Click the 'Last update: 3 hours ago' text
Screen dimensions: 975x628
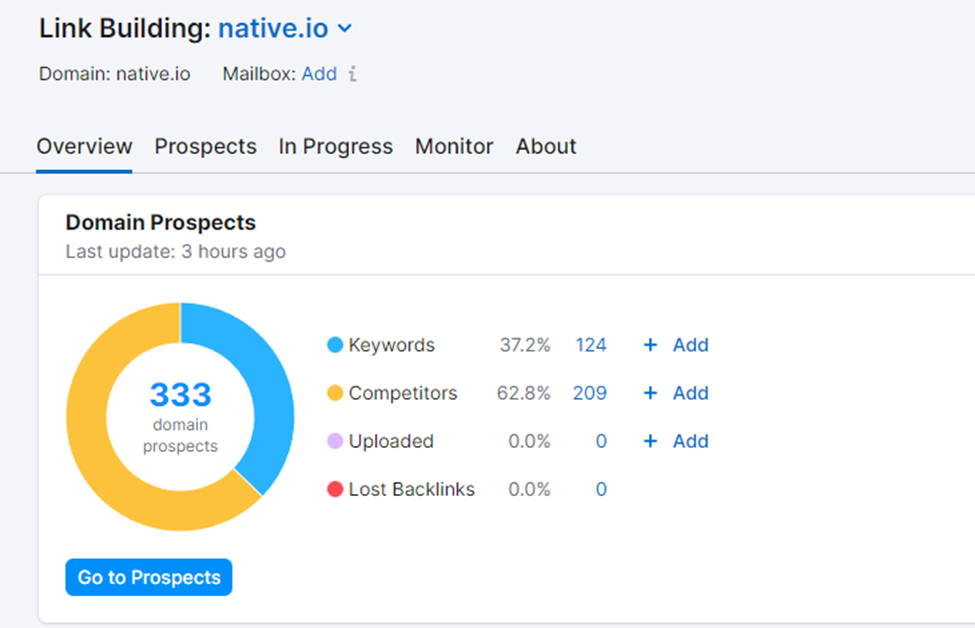[x=175, y=252]
